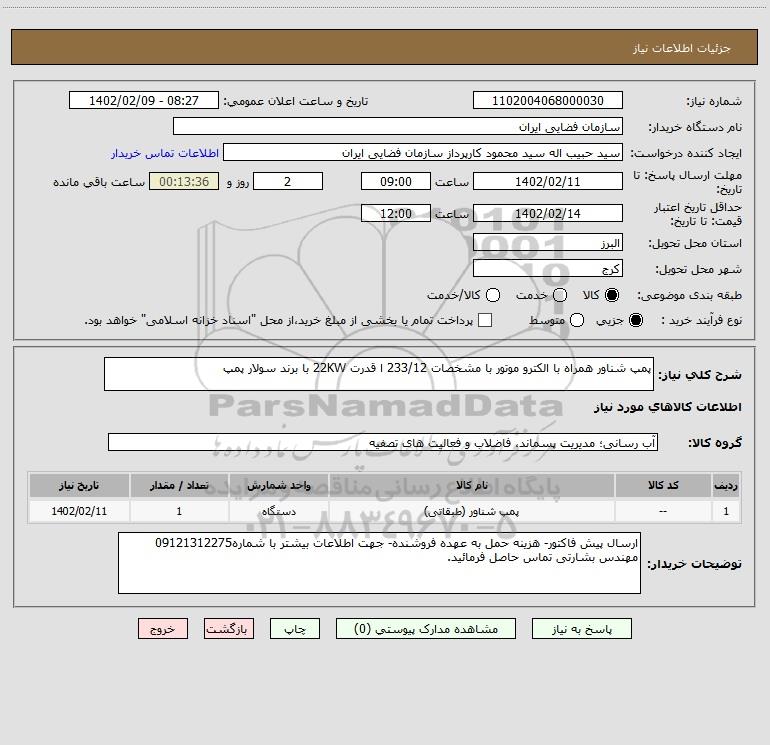Click the تعداد / مقدار column header

click(179, 485)
